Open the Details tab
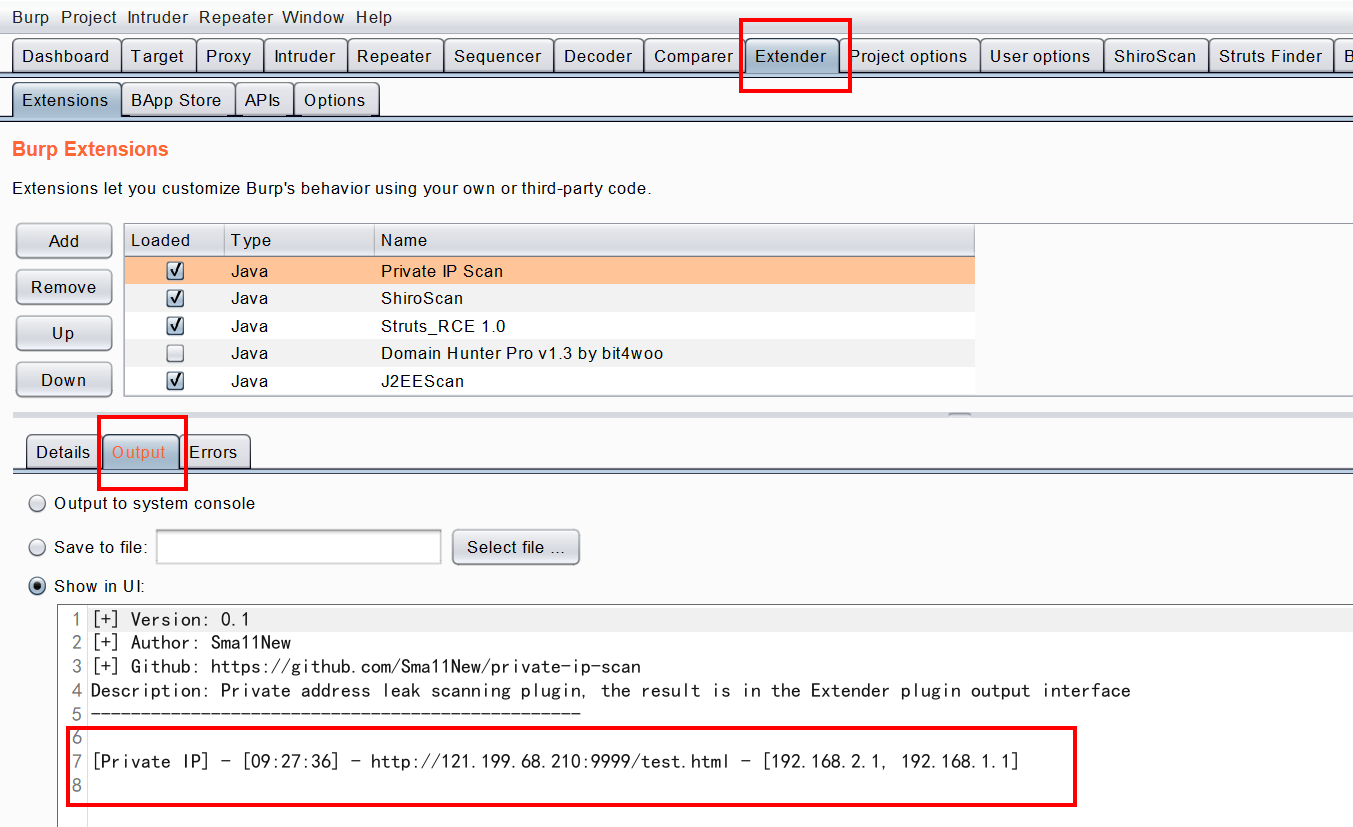This screenshot has width=1353, height=827. [x=63, y=452]
